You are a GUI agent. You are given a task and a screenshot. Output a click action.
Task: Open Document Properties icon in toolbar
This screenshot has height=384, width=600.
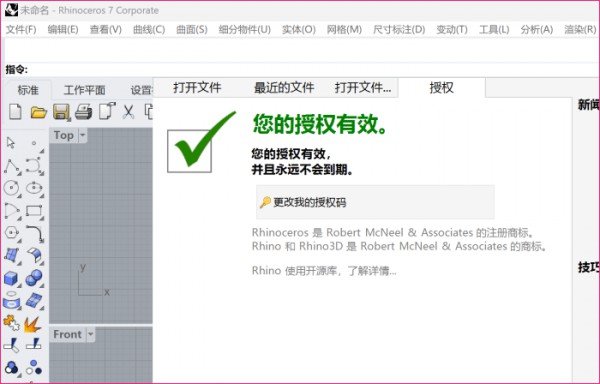pos(107,111)
